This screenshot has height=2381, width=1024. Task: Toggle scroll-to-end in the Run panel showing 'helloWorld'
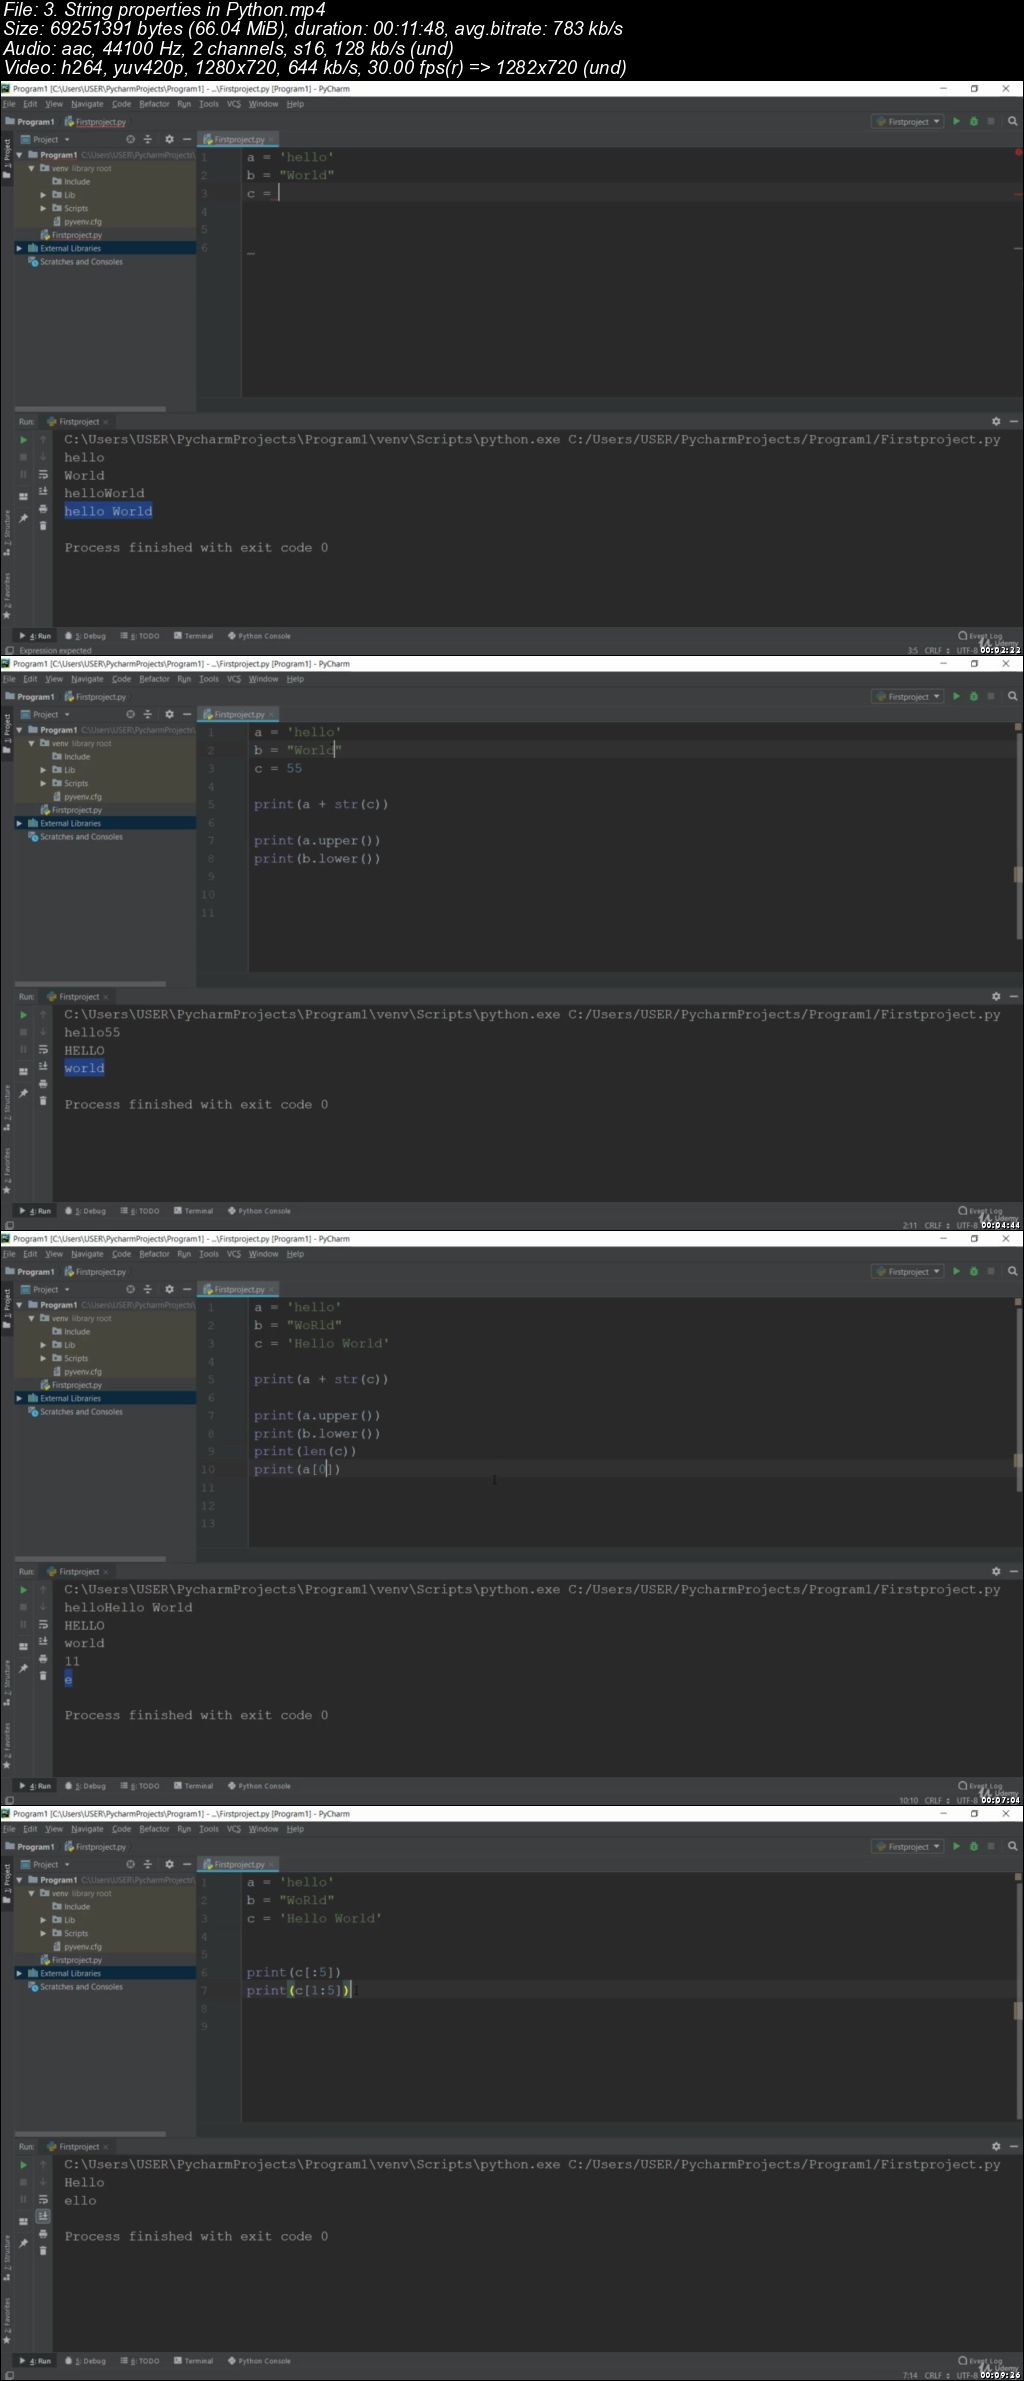[x=43, y=491]
